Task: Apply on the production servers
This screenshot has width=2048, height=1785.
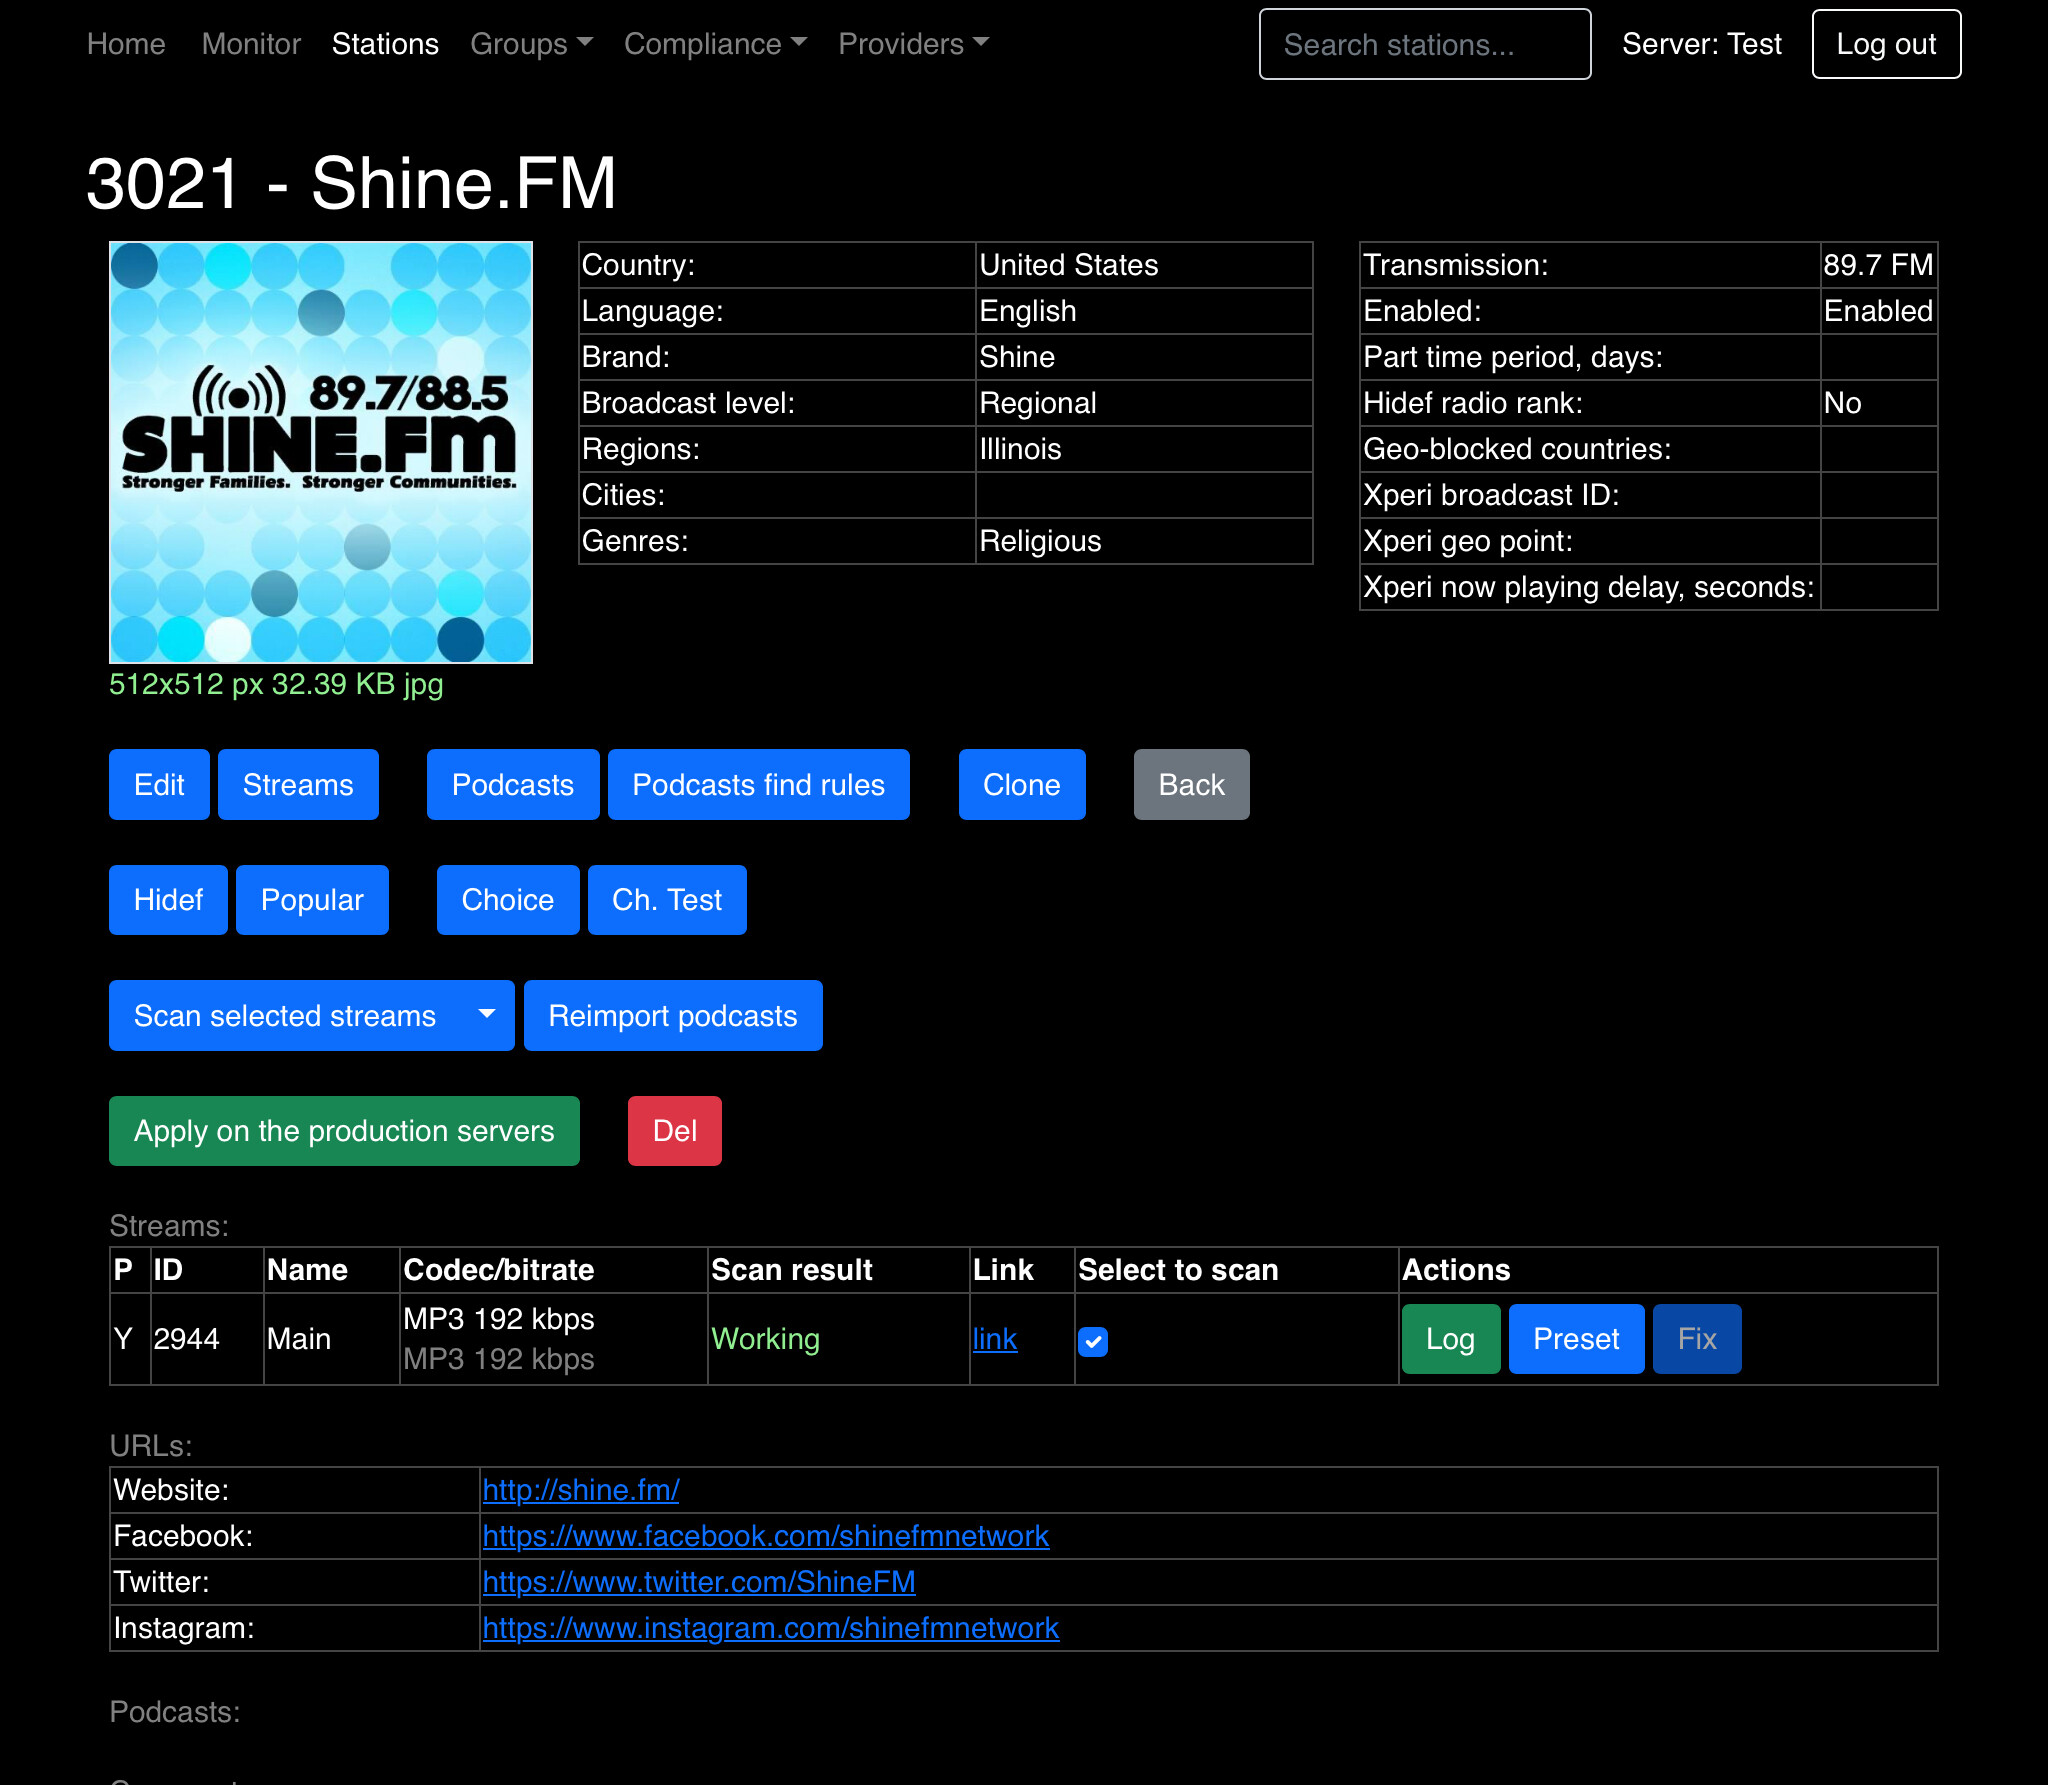Action: click(344, 1131)
